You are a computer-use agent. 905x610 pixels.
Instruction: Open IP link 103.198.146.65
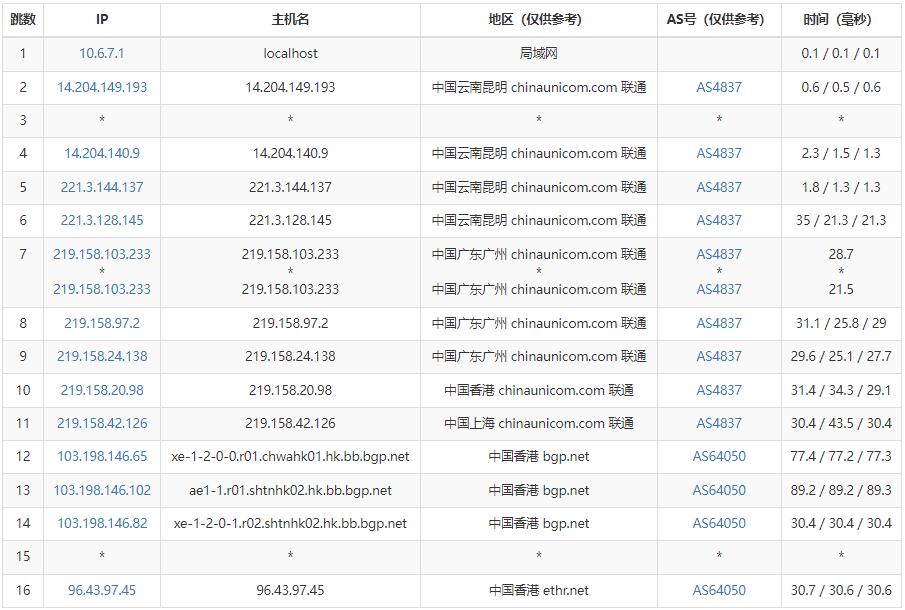102,456
